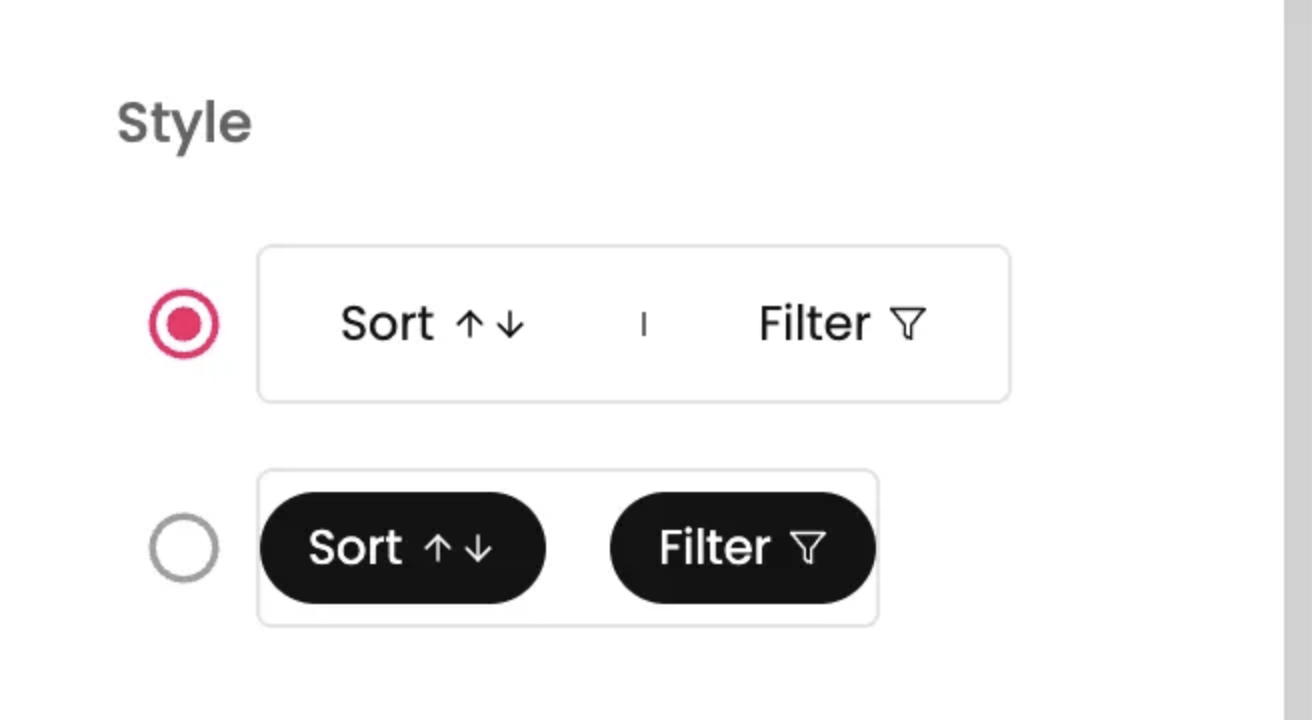Click the funnel icon inside black Filter pill

[808, 548]
